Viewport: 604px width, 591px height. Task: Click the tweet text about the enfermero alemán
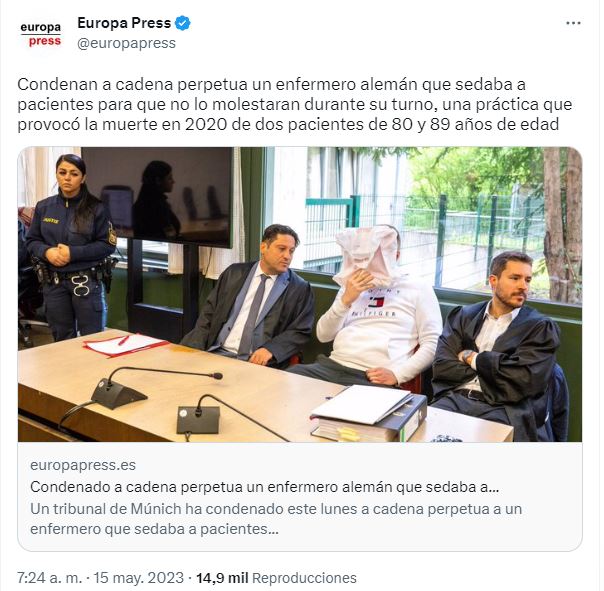pyautogui.click(x=295, y=104)
